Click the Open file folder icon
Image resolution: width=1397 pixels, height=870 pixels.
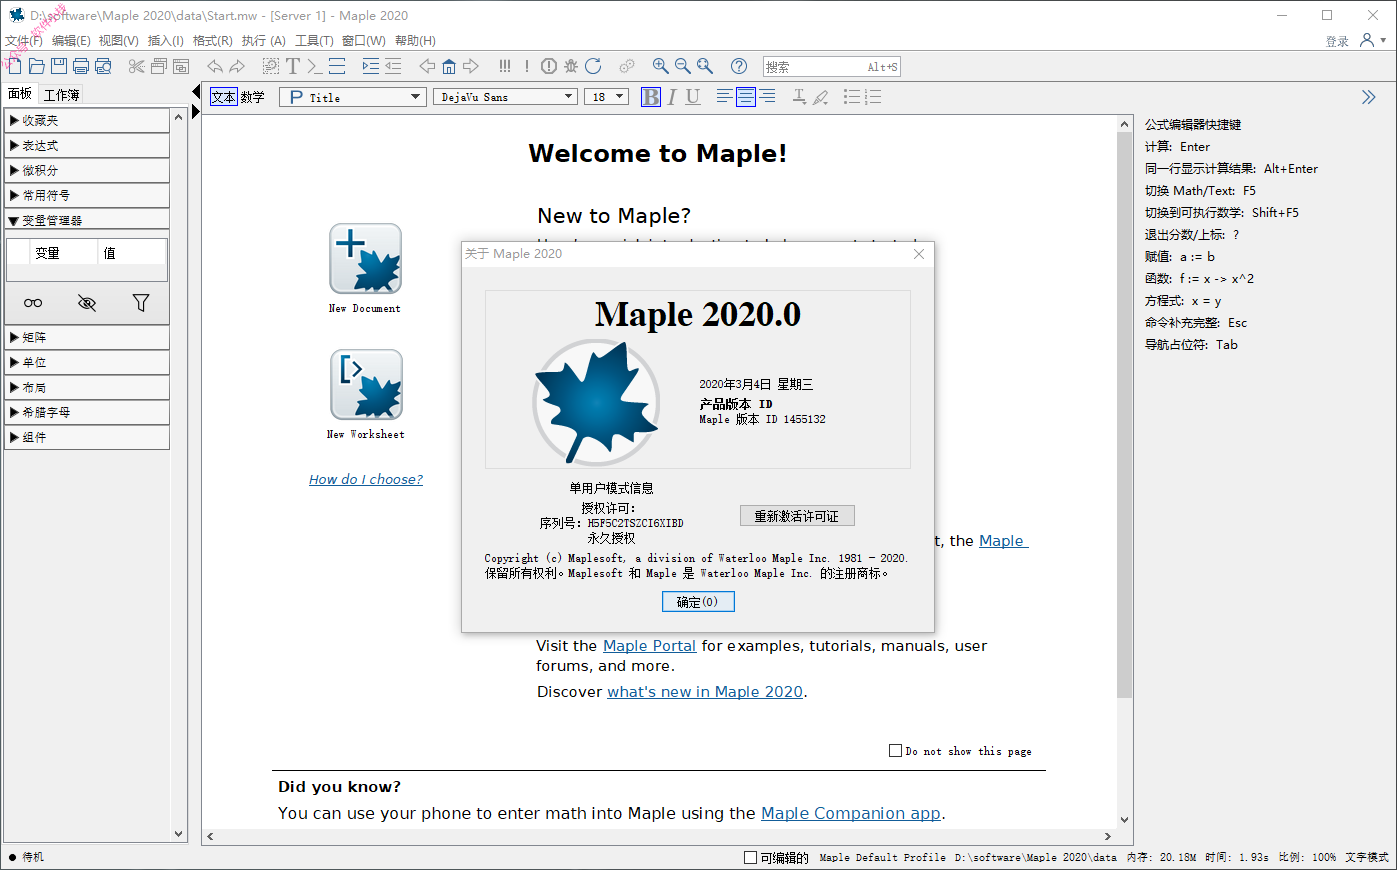pyautogui.click(x=37, y=66)
